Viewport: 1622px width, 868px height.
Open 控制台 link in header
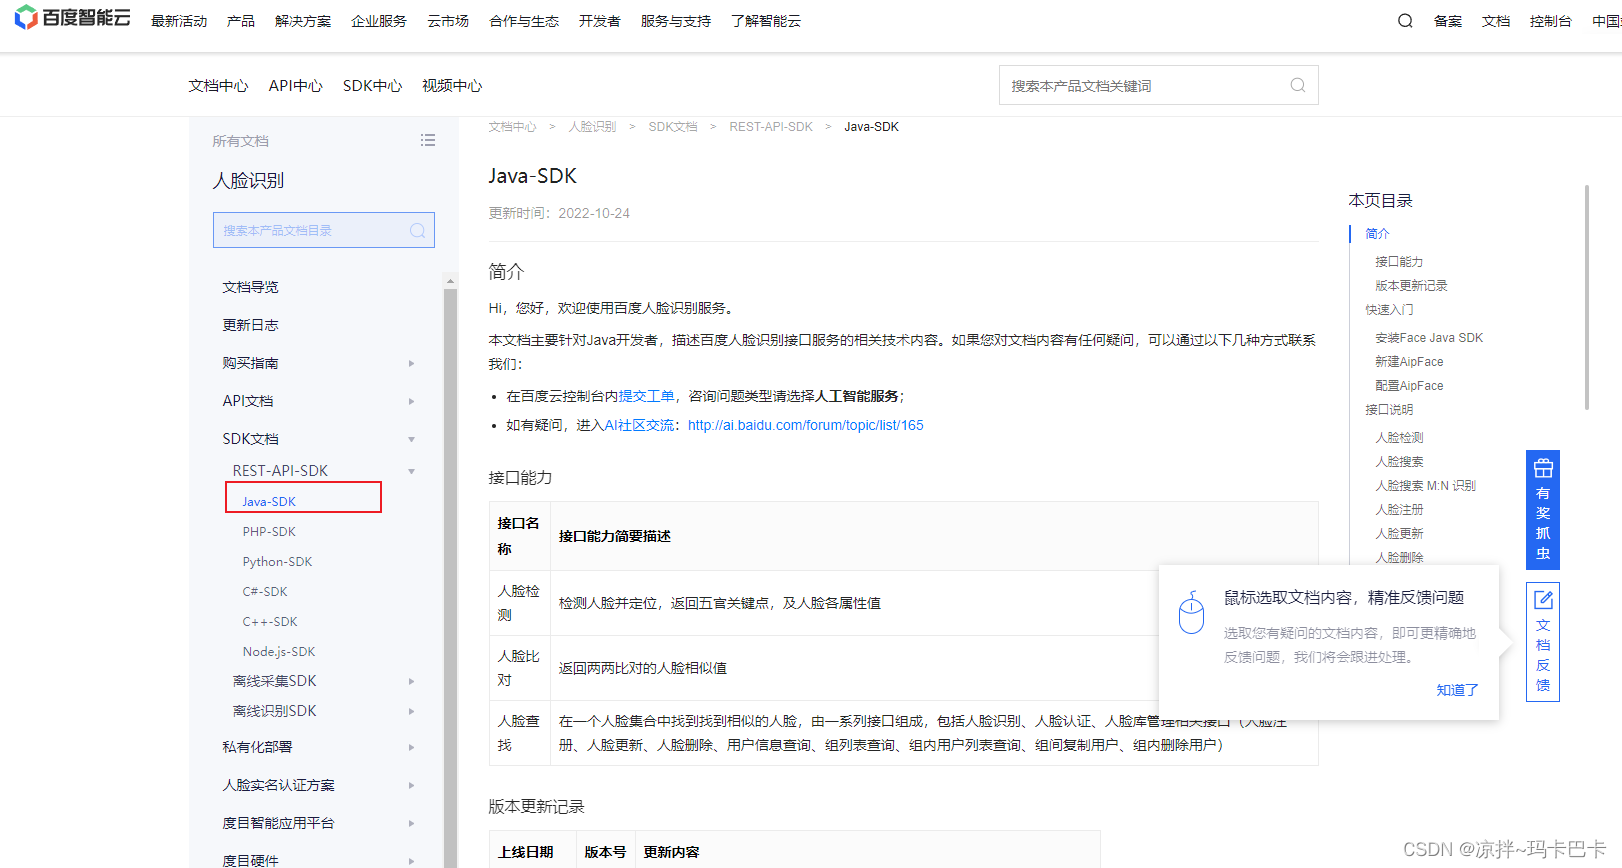click(1551, 21)
